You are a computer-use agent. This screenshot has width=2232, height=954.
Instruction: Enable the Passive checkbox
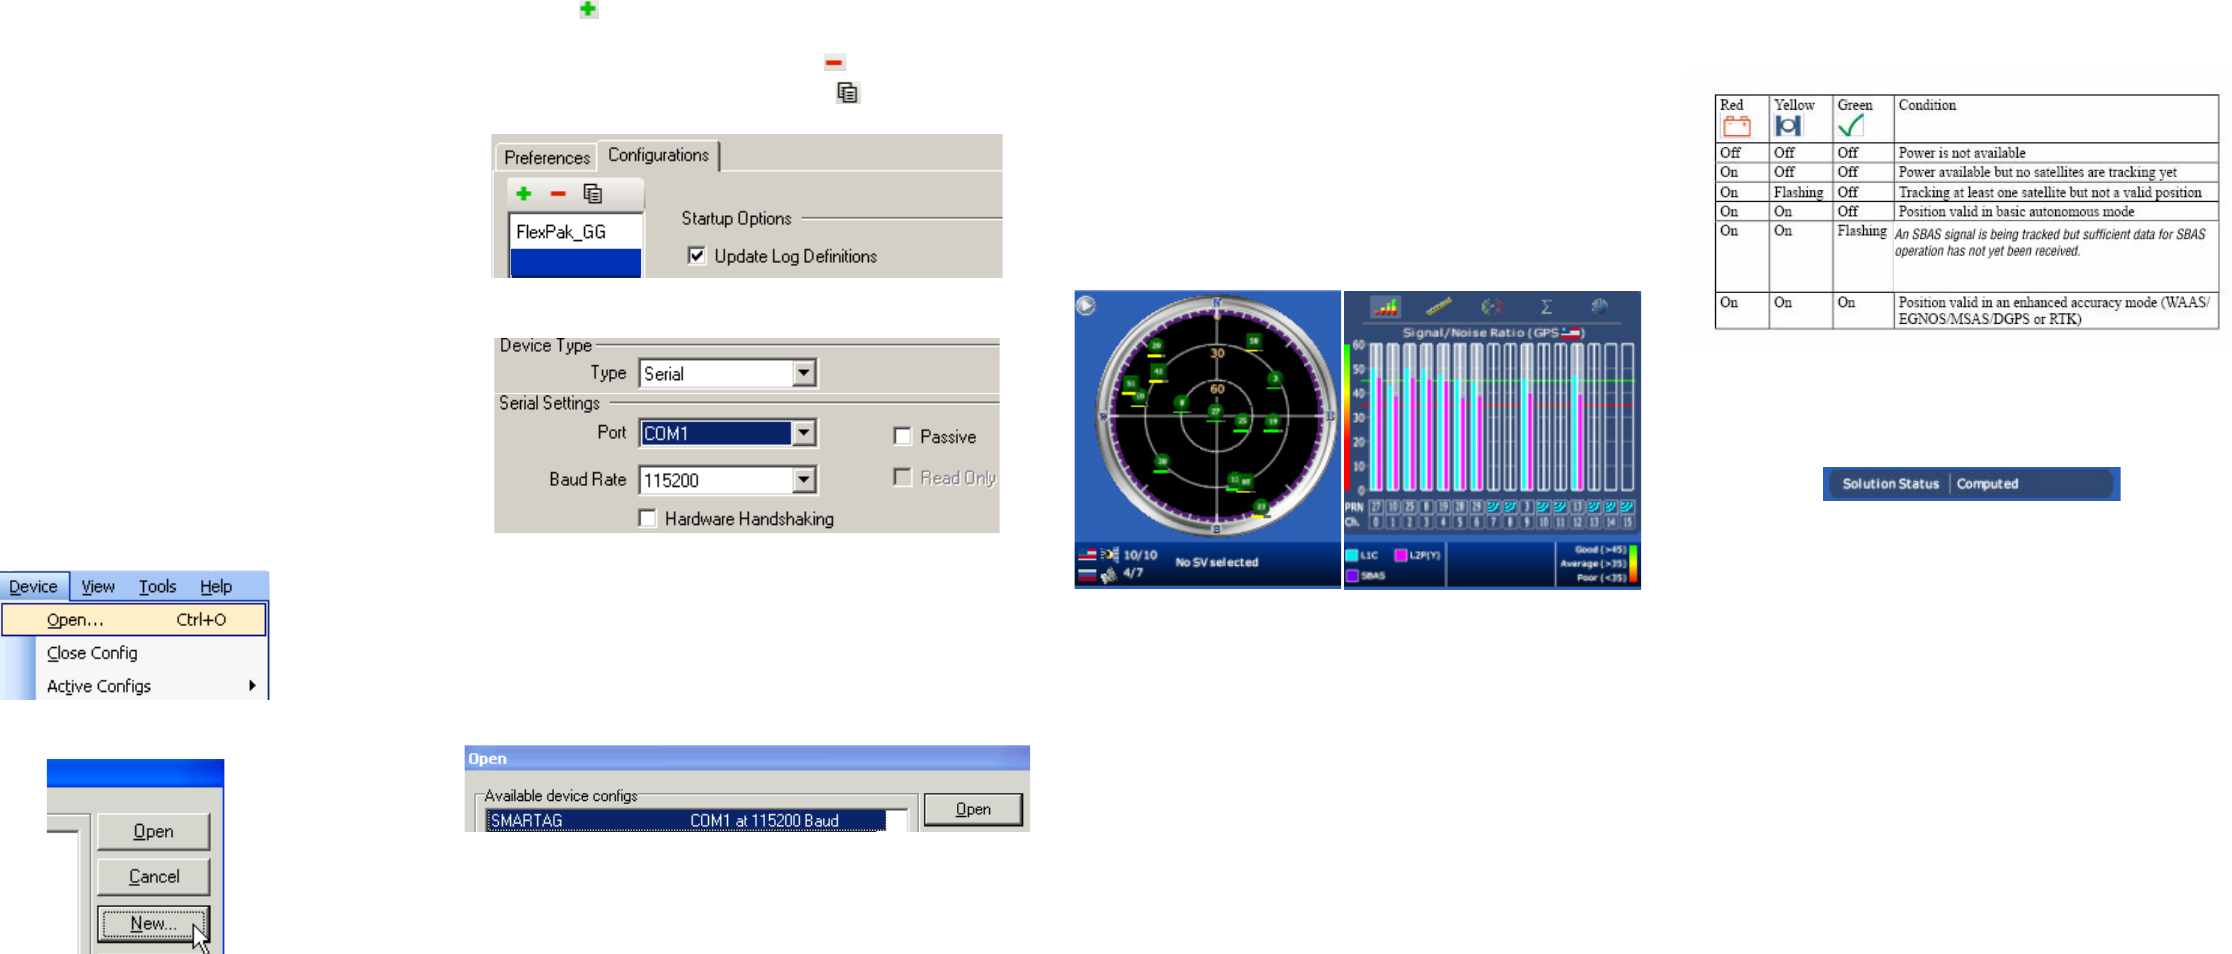(x=903, y=436)
